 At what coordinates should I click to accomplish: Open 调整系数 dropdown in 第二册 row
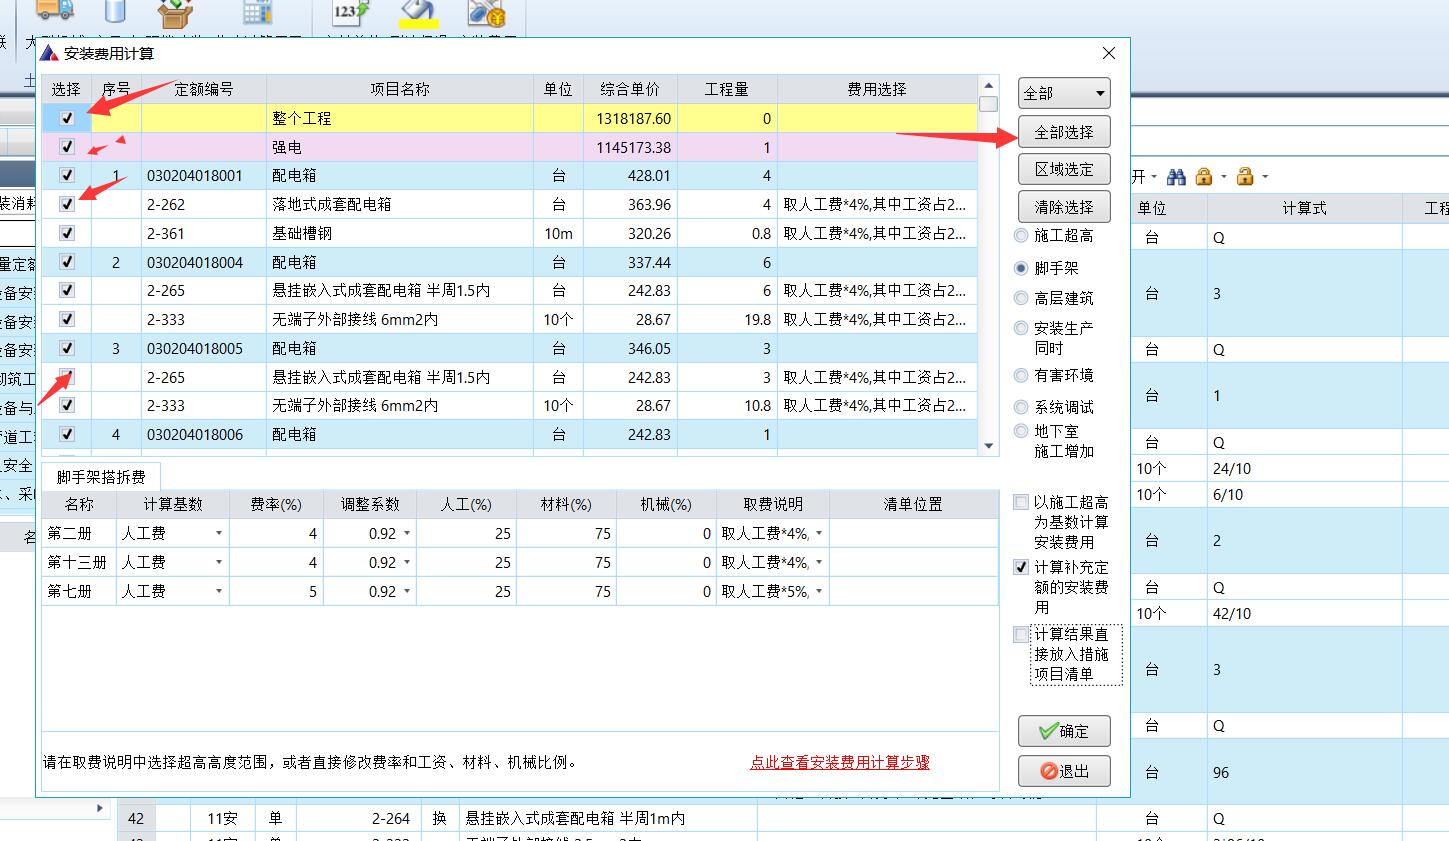coord(407,534)
